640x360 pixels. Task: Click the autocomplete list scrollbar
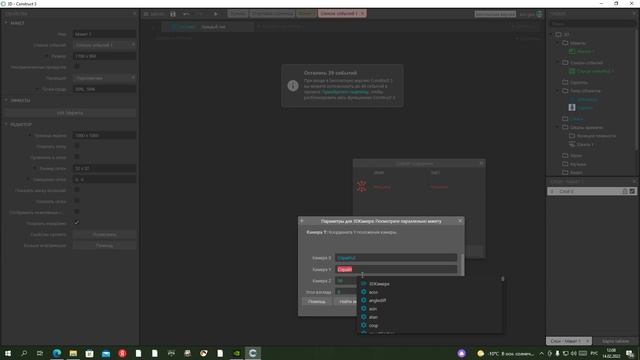point(502,279)
